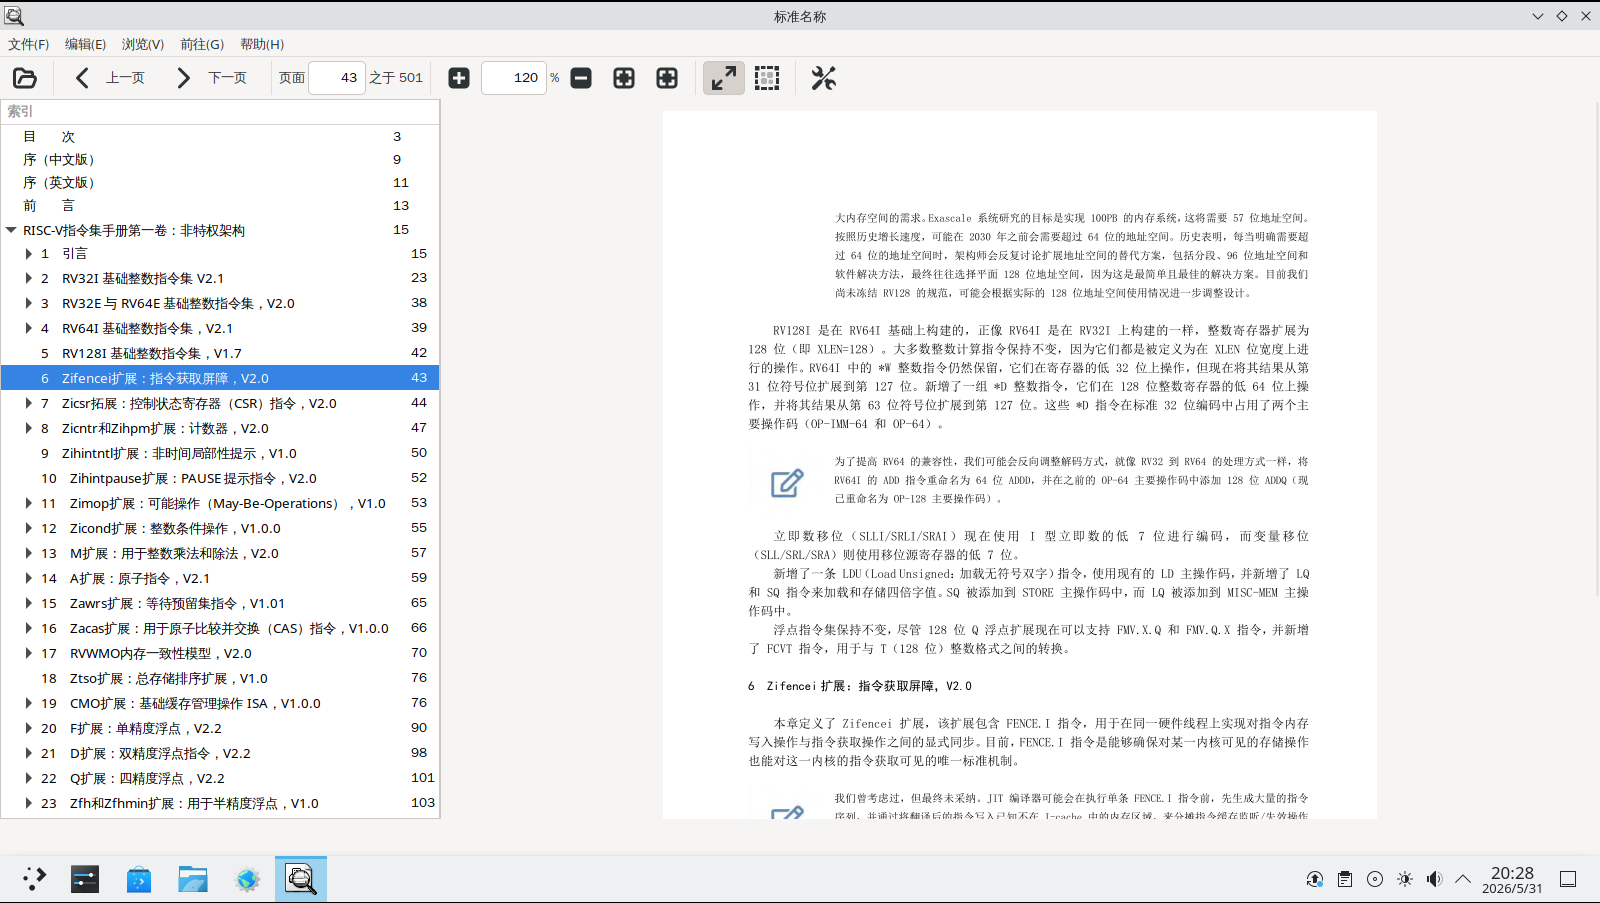Screen dimensions: 1600x903
Task: Click the zoom percentage input field
Action: click(x=514, y=78)
